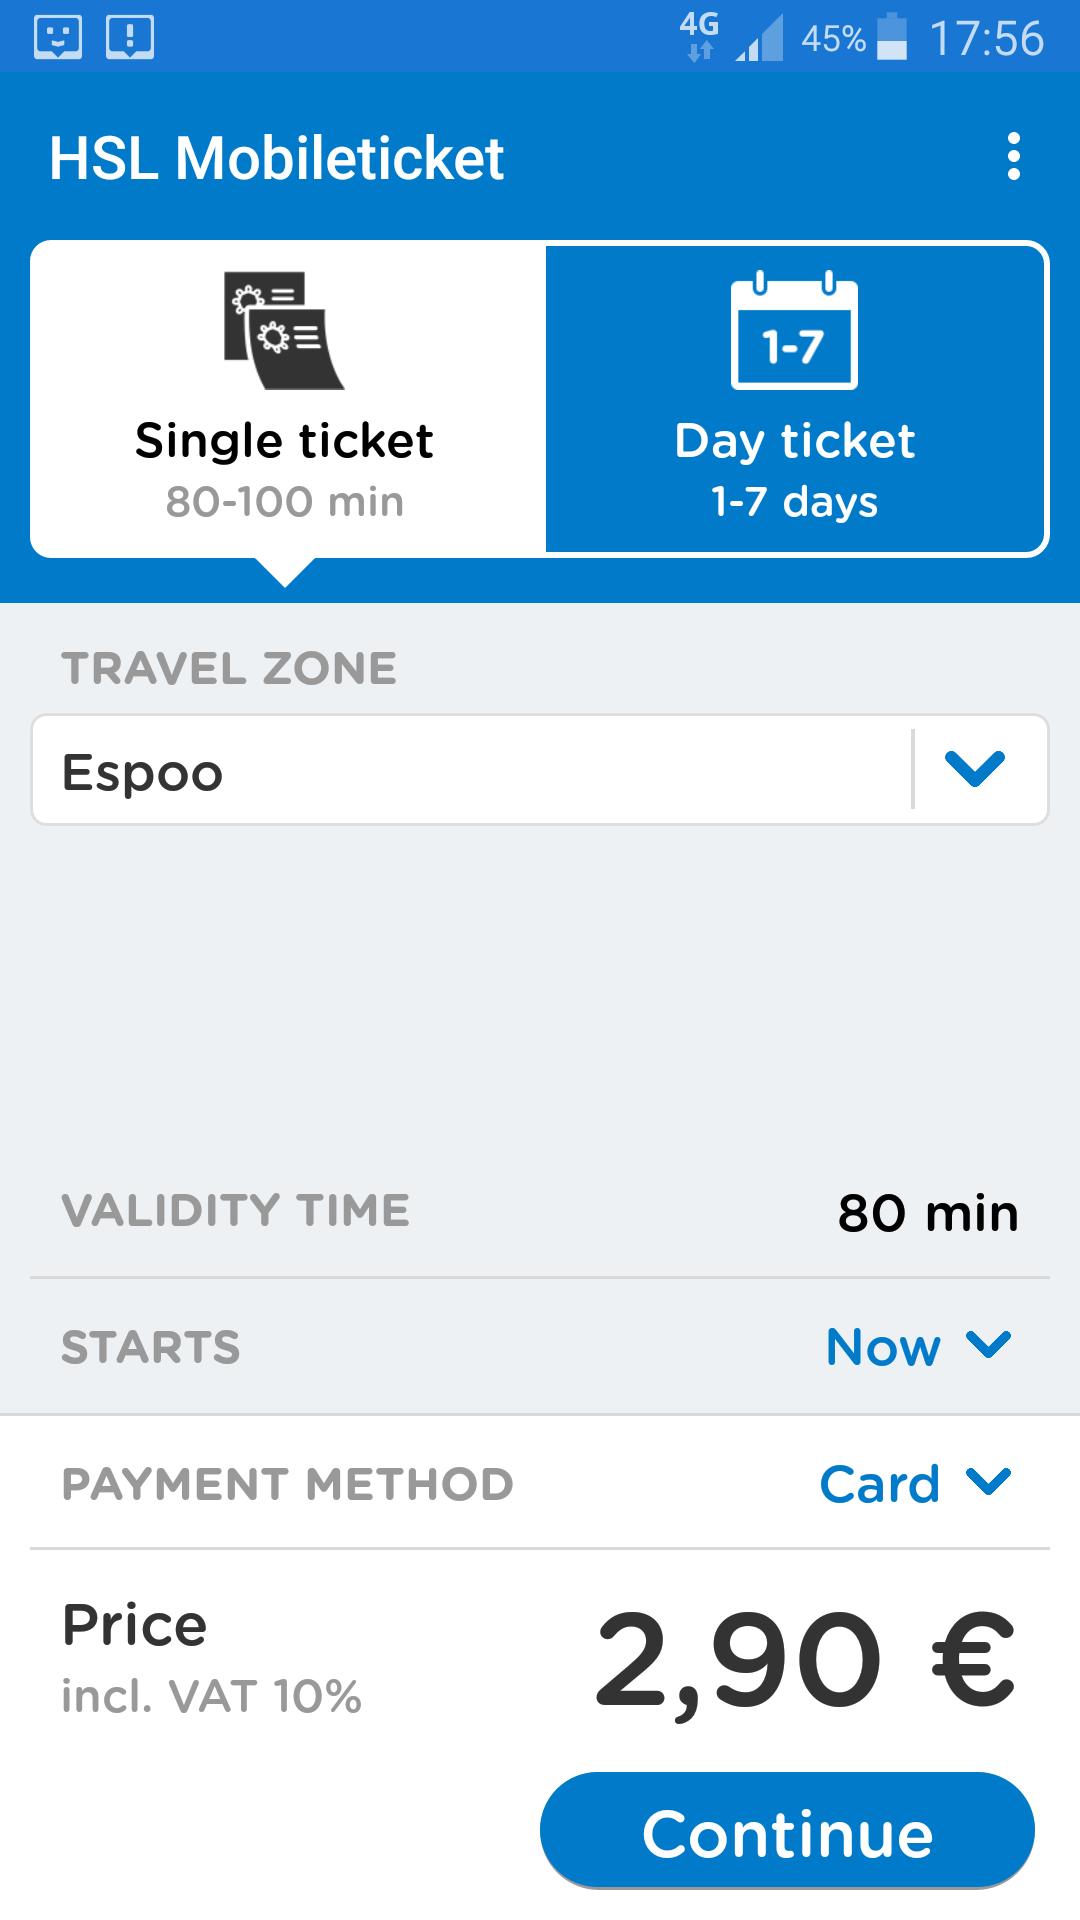Open the Card payment method dropdown
1080x1920 pixels.
point(916,1483)
